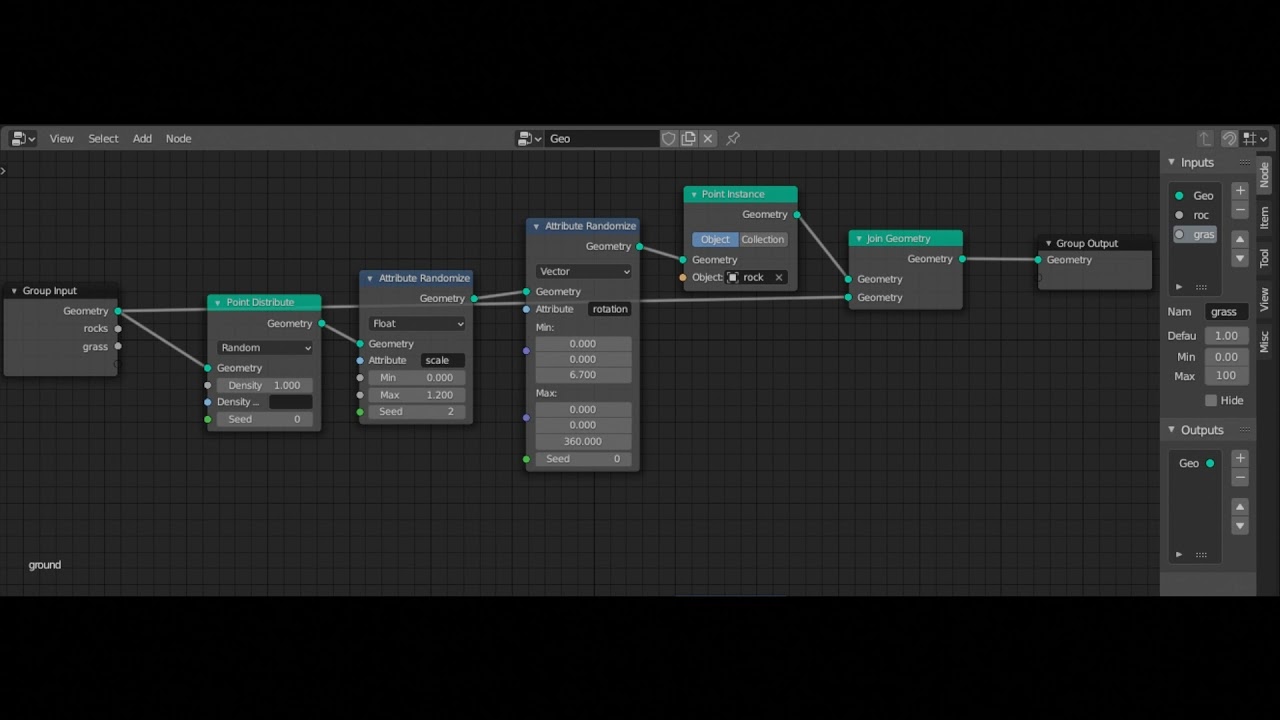Move selected input up with arrow
This screenshot has width=1280, height=720.
coord(1240,239)
